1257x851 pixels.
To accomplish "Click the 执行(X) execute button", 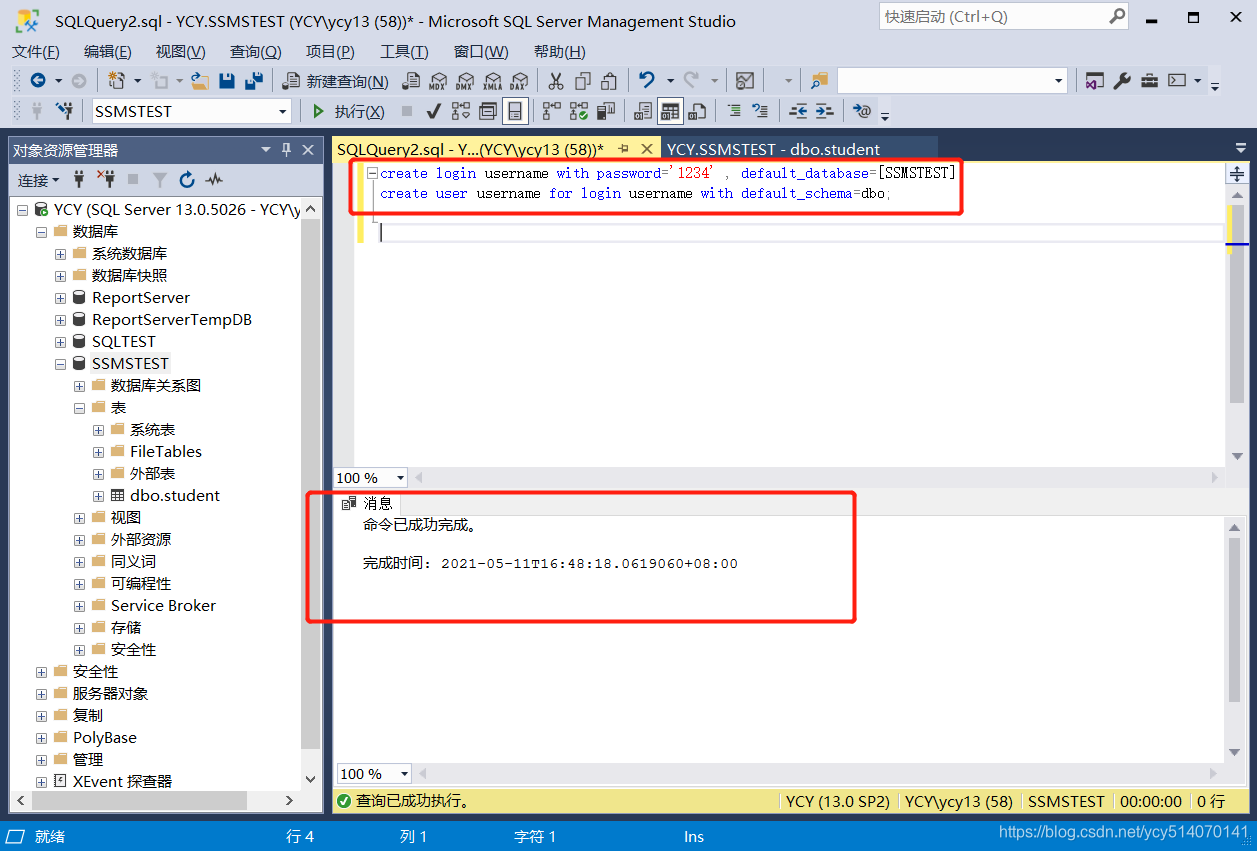I will click(348, 111).
